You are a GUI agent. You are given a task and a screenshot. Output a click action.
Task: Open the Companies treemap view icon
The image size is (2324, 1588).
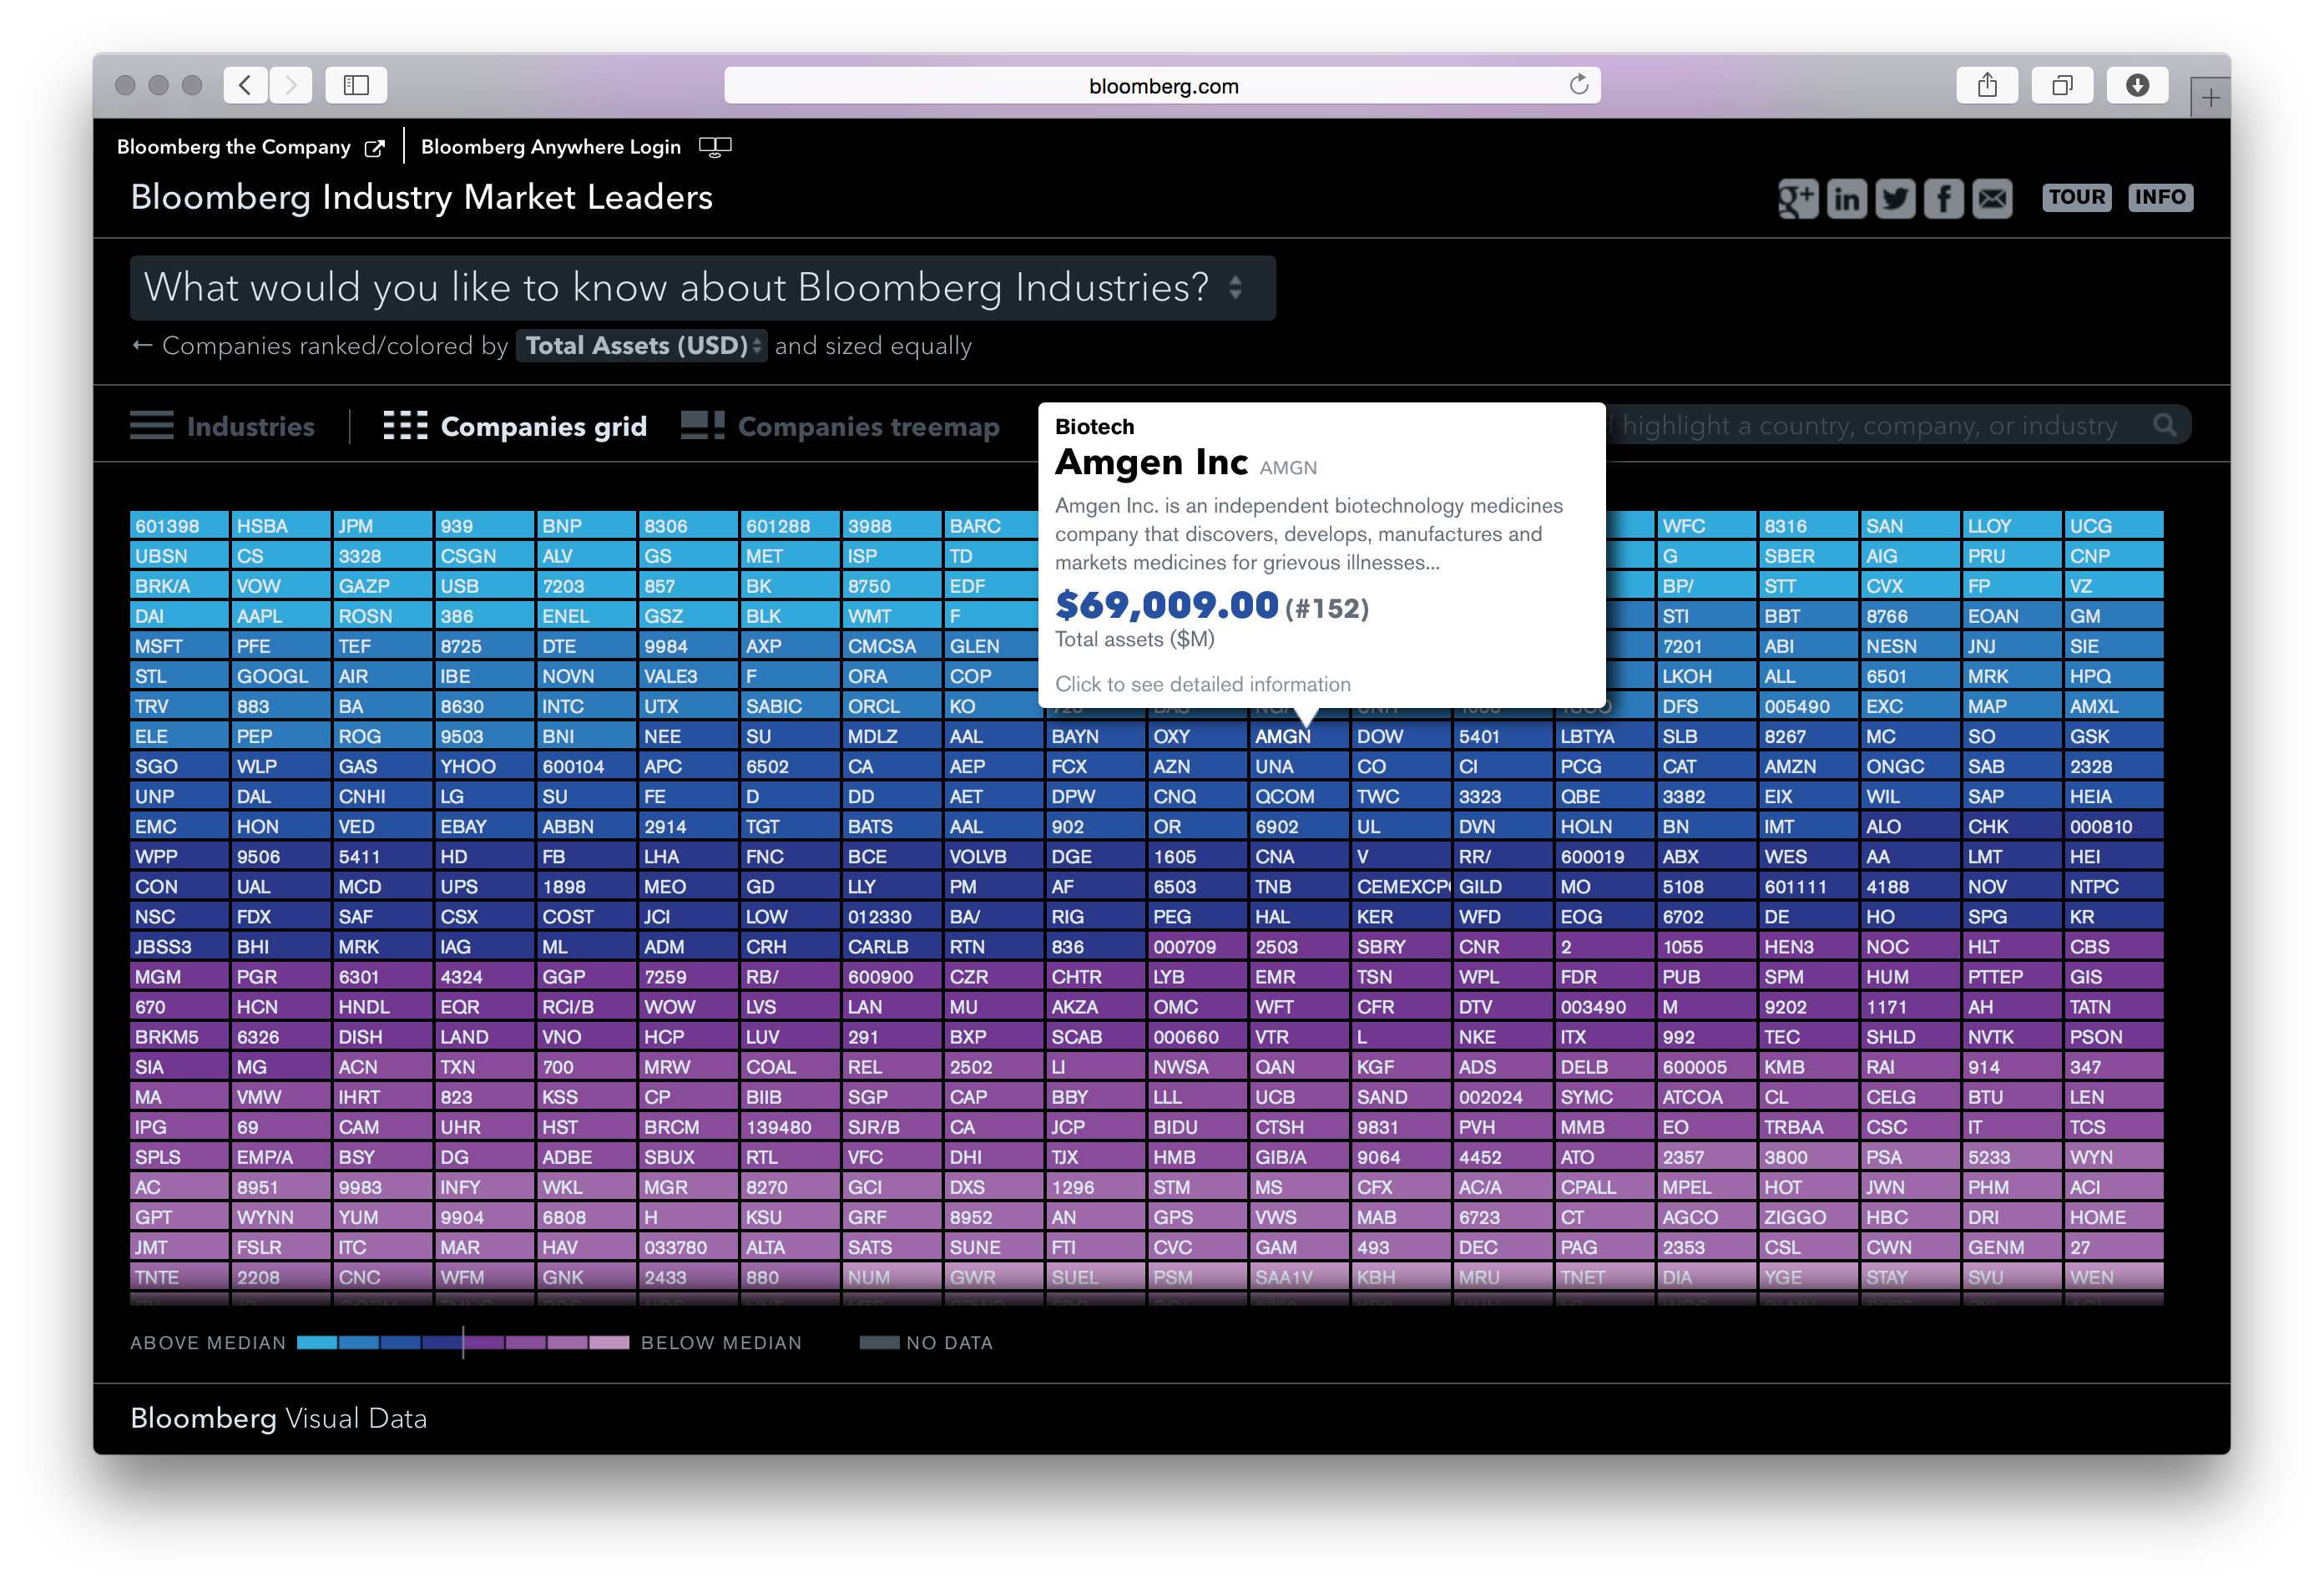[x=701, y=424]
